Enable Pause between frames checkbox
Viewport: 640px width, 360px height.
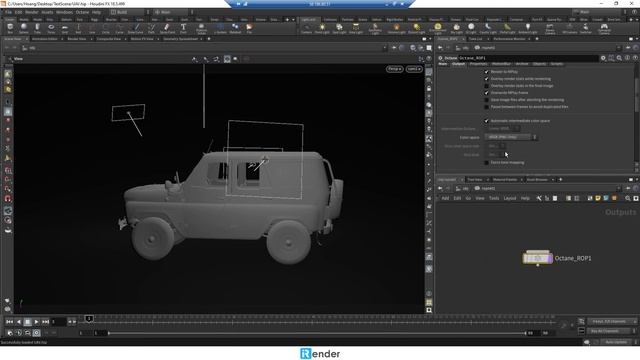[x=486, y=107]
